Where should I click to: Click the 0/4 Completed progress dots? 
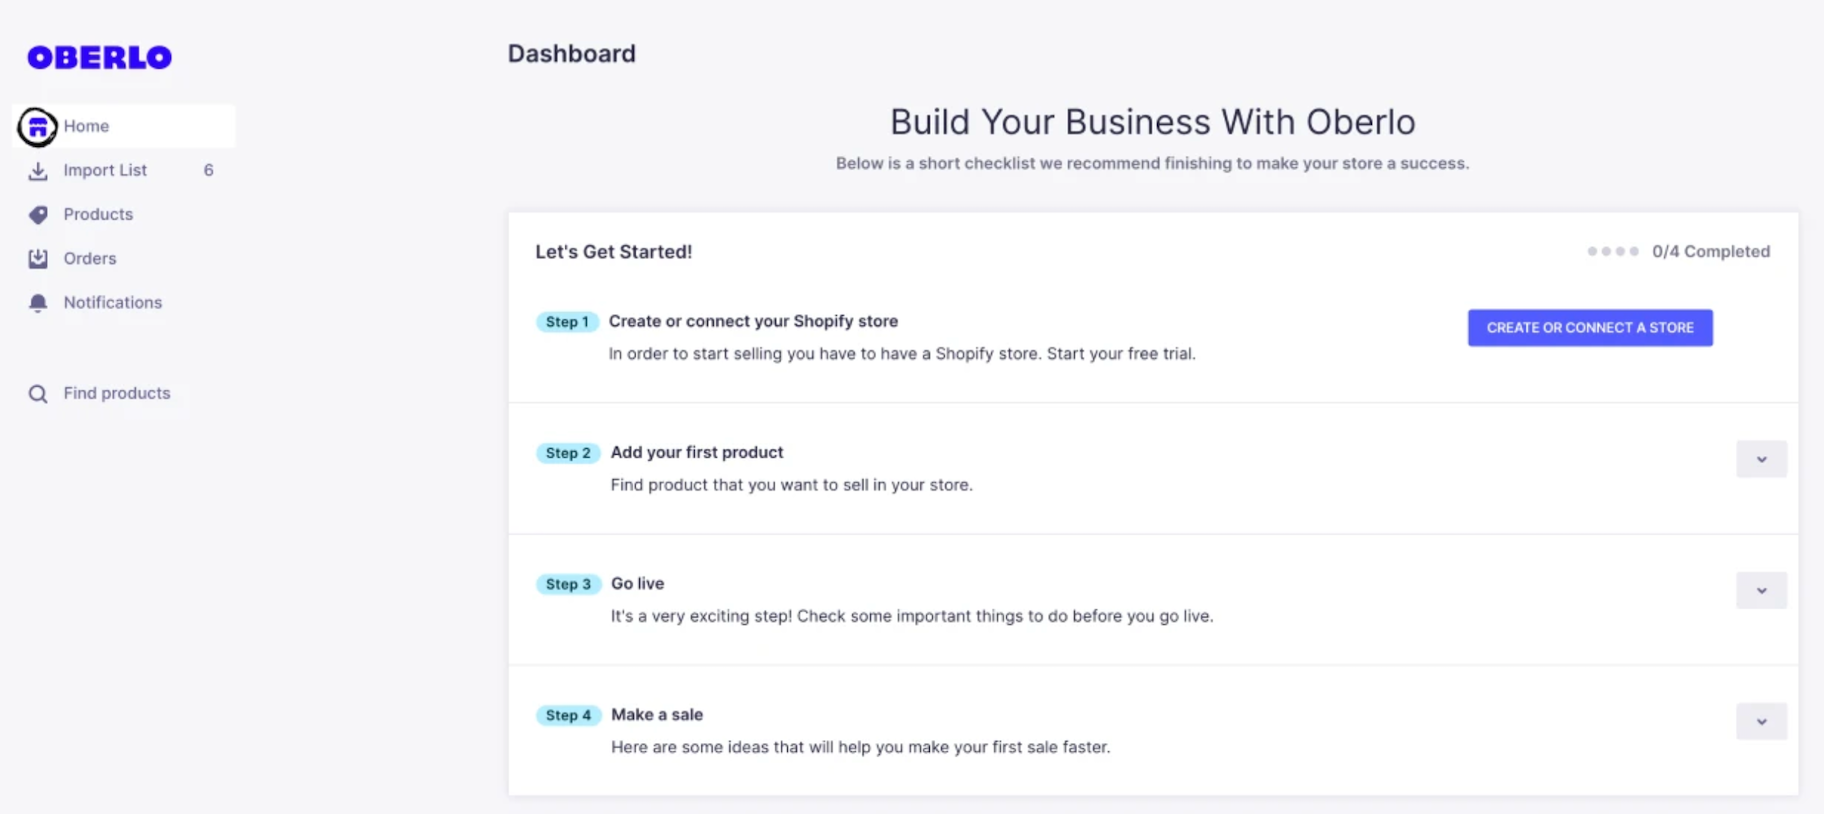point(1612,251)
